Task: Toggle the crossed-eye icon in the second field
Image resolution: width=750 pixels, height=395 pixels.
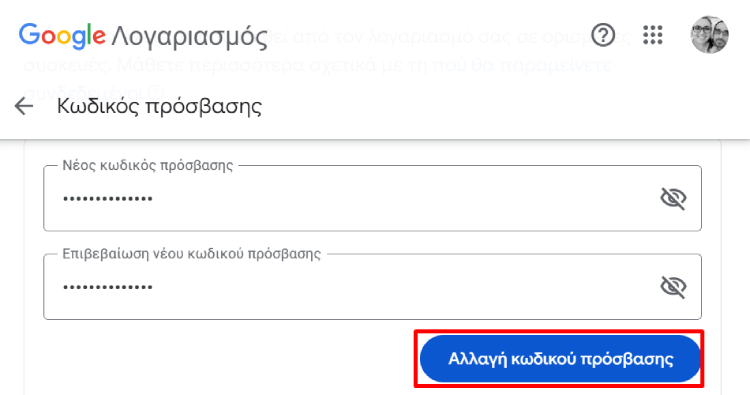Action: (673, 286)
